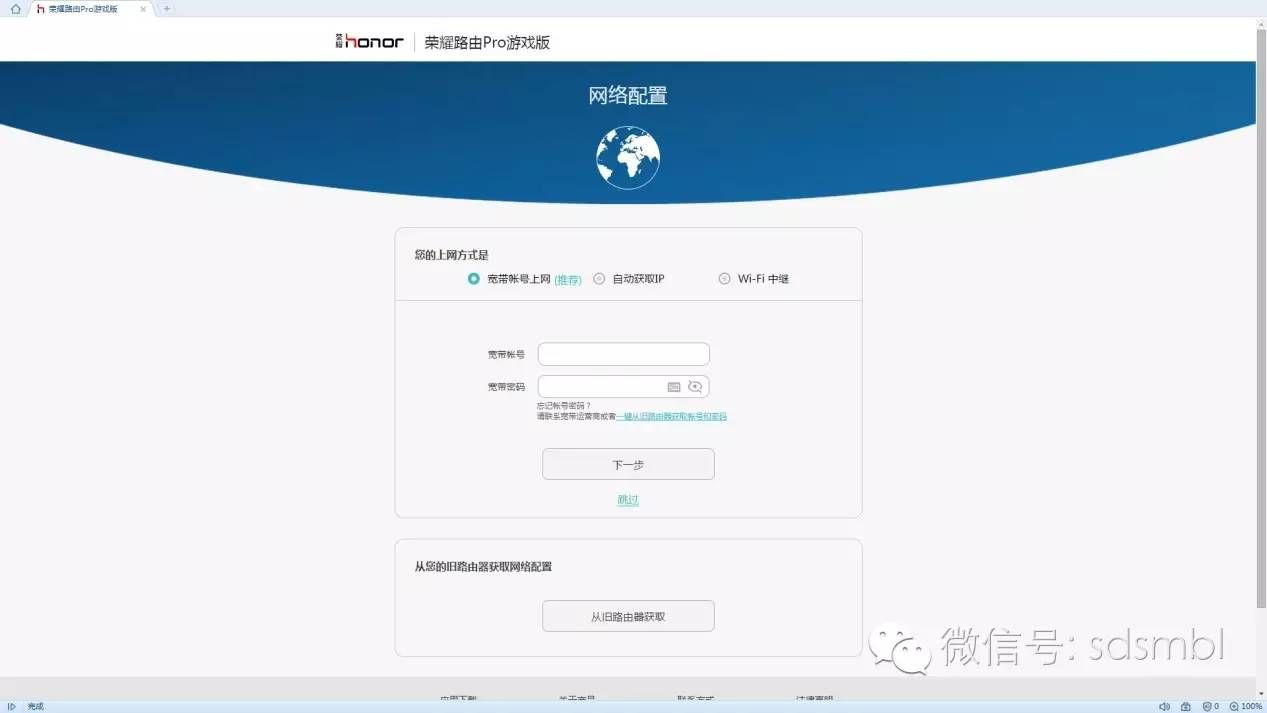
Task: Open a new browser tab
Action: point(167,8)
